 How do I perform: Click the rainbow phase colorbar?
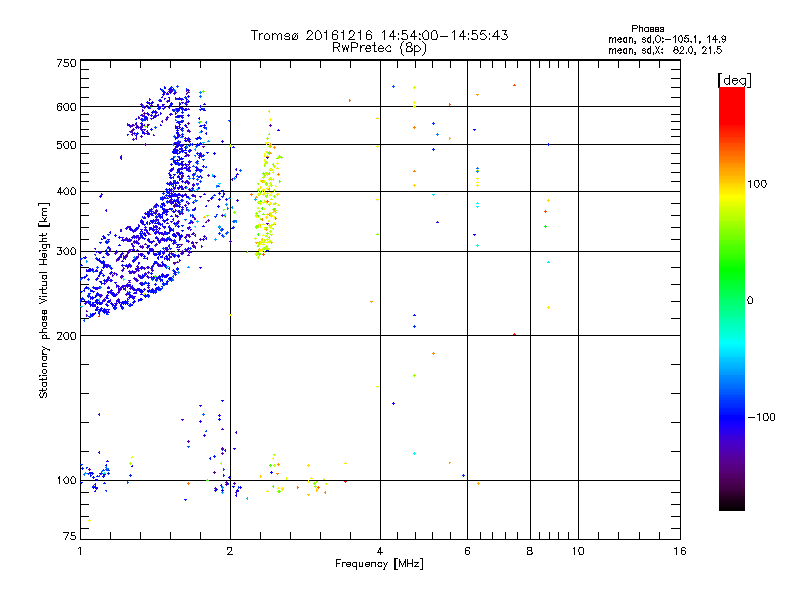732,299
